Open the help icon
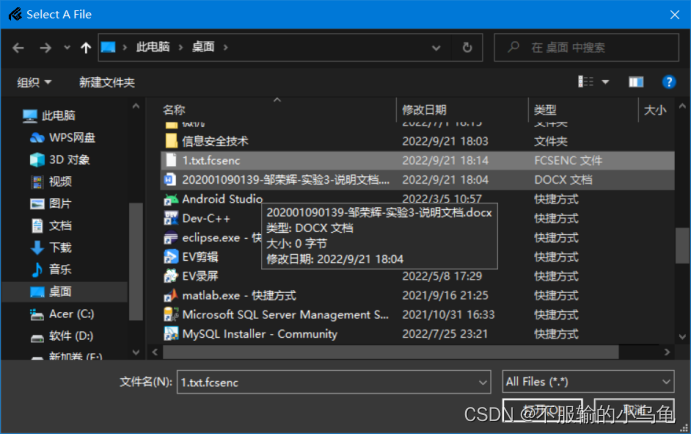This screenshot has height=434, width=692. [669, 82]
